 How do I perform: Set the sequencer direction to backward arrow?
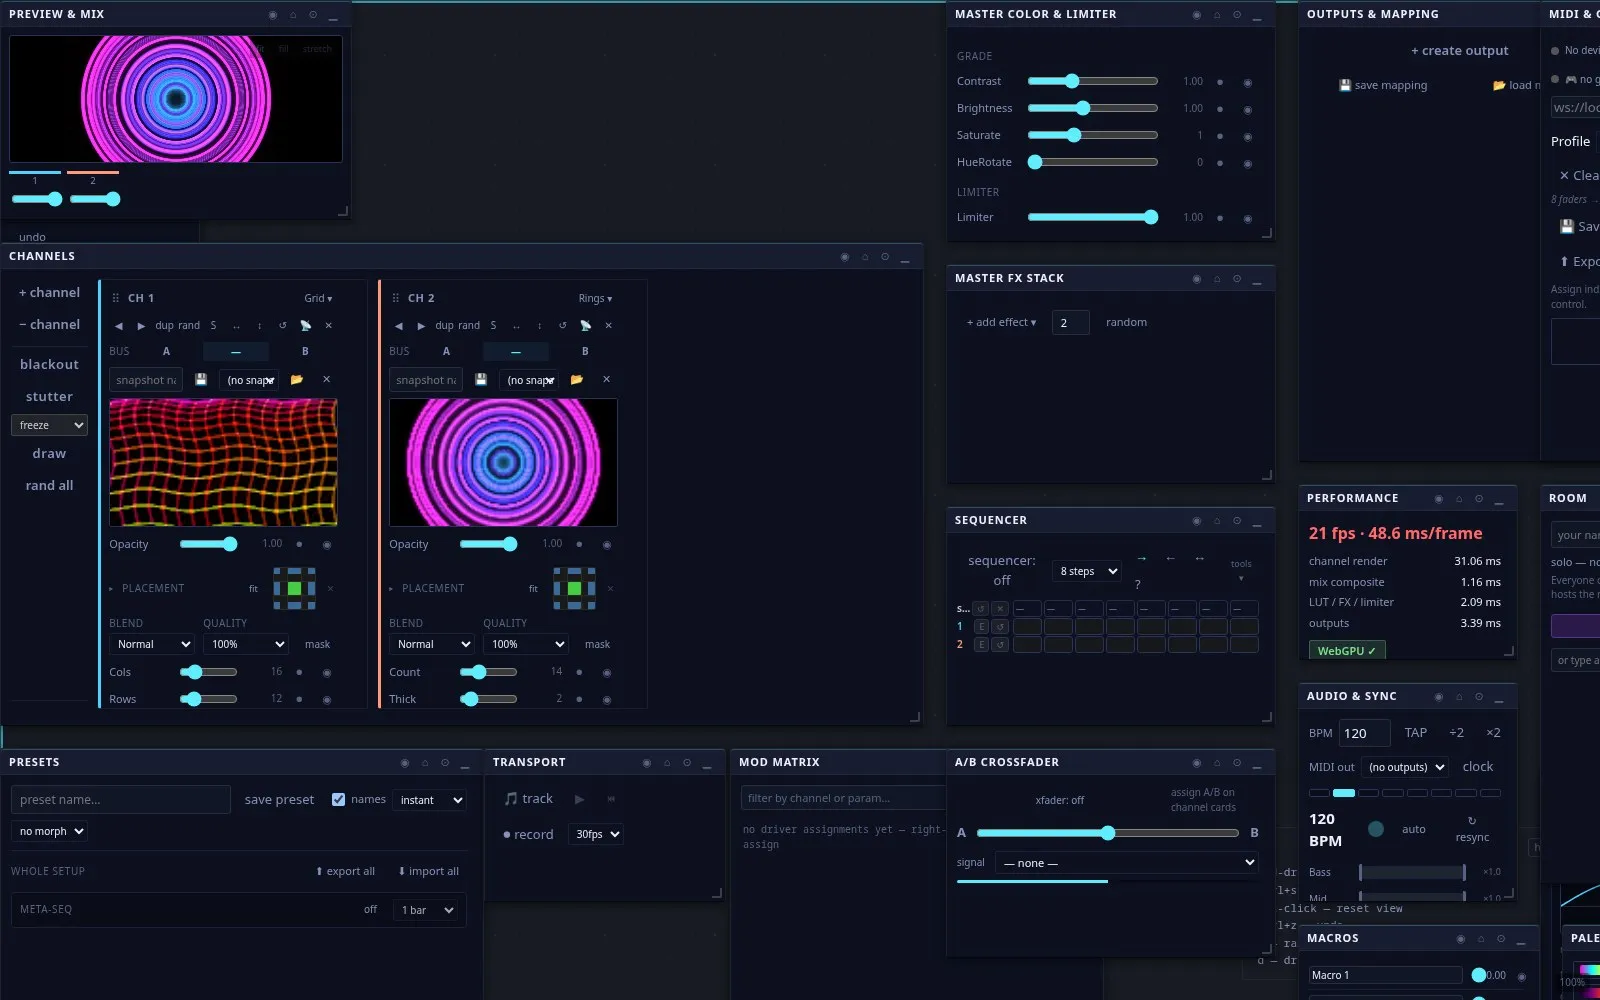(x=1171, y=559)
